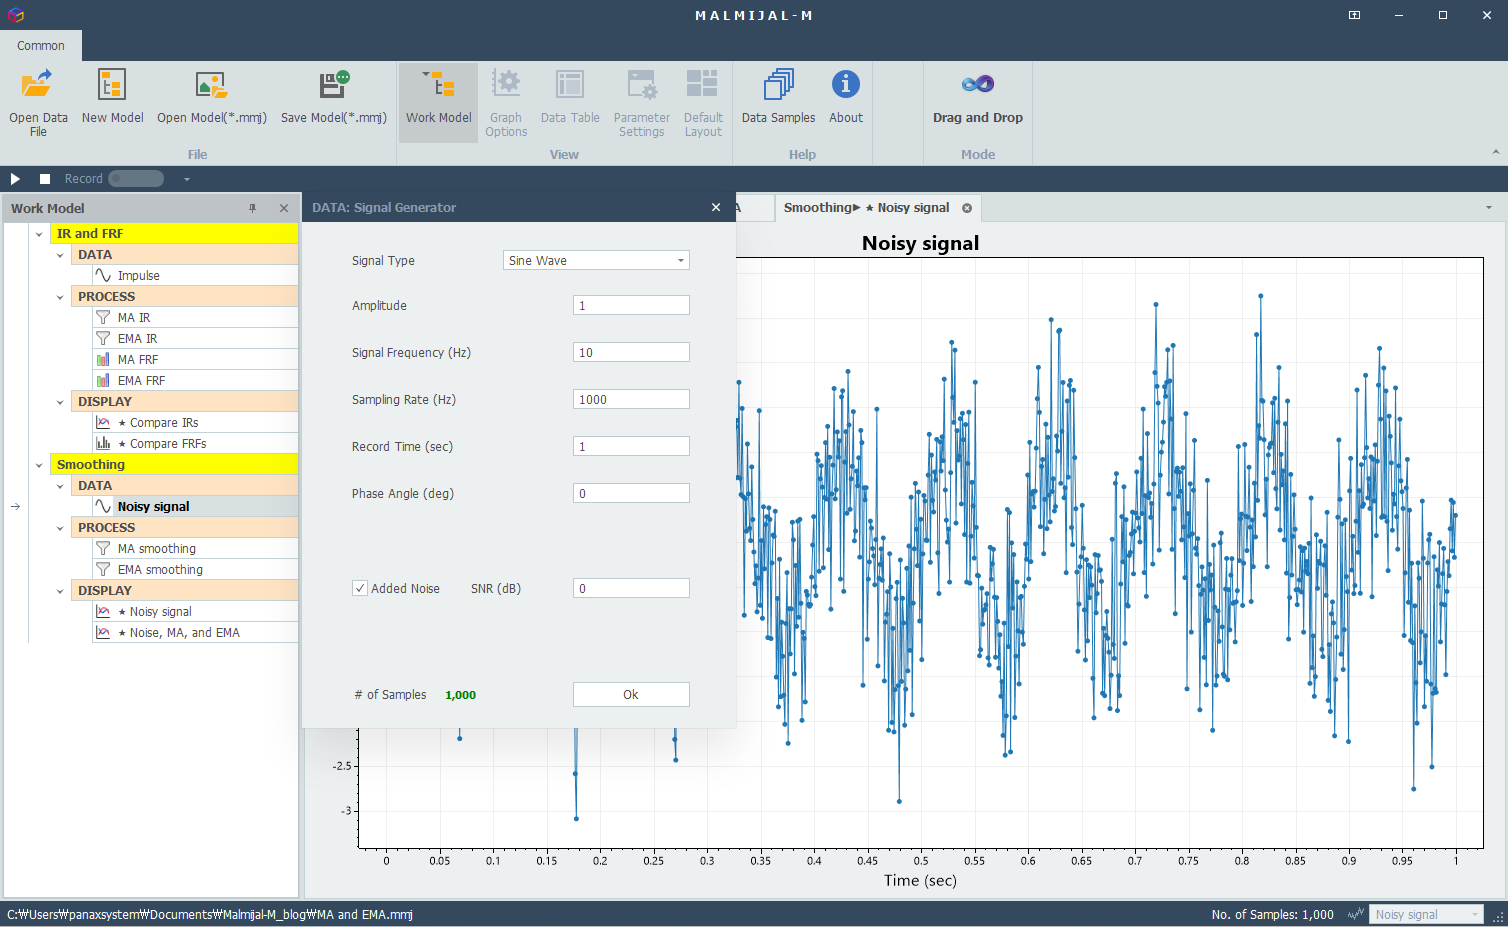Click the layout icon in title bar
The image size is (1508, 927).
(x=1354, y=15)
